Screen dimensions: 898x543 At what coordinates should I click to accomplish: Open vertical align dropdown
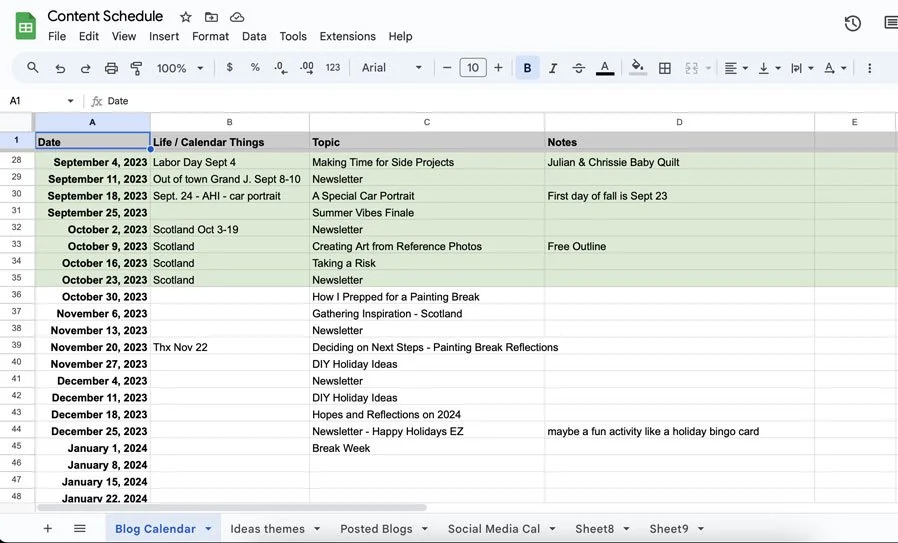[x=769, y=68]
